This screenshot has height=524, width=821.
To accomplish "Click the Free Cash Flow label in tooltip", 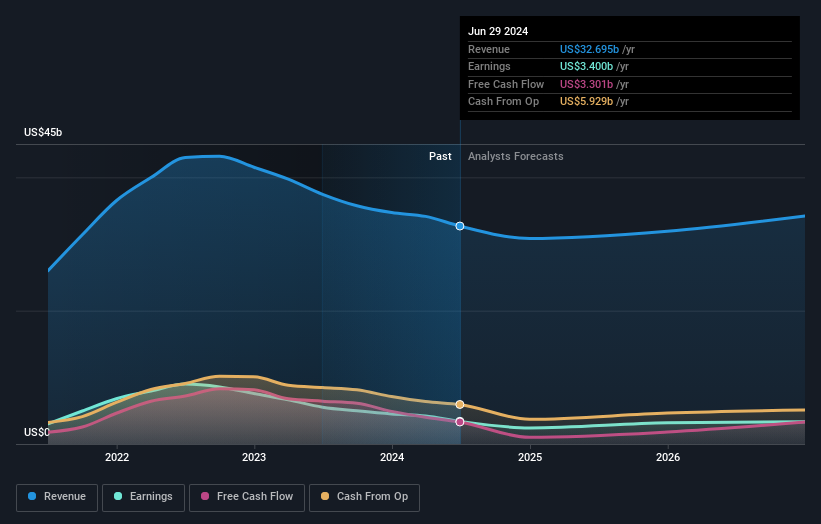I will [506, 84].
